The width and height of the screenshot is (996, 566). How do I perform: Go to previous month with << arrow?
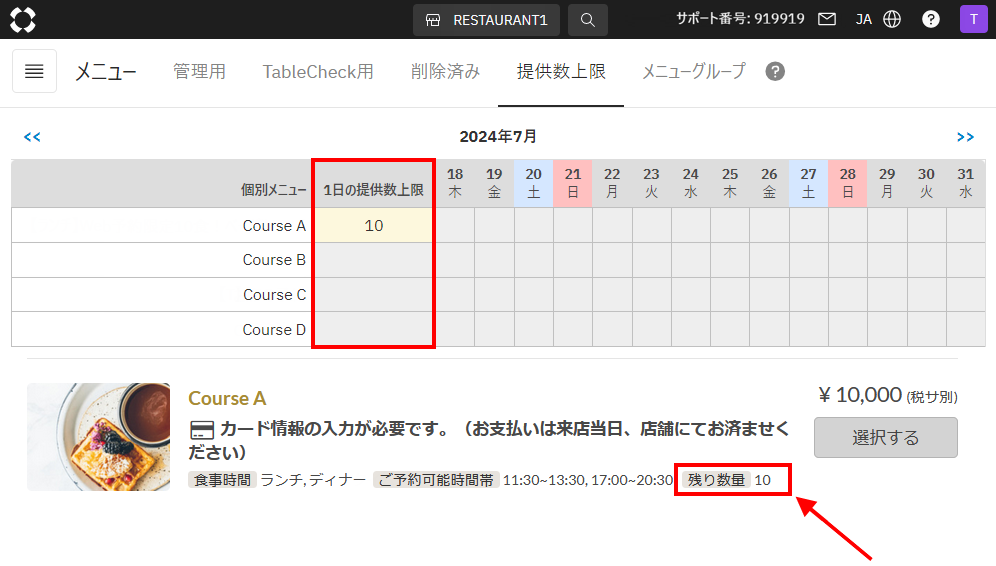pyautogui.click(x=32, y=137)
